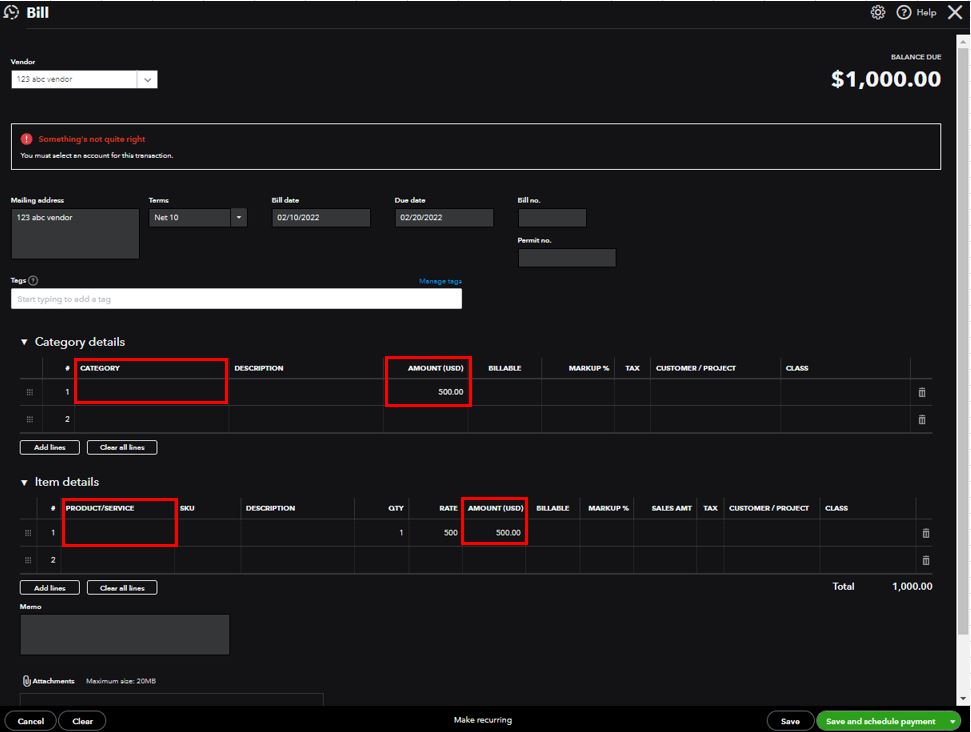This screenshot has height=732, width=971.
Task: Collapse the Category details section
Action: pyautogui.click(x=25, y=342)
